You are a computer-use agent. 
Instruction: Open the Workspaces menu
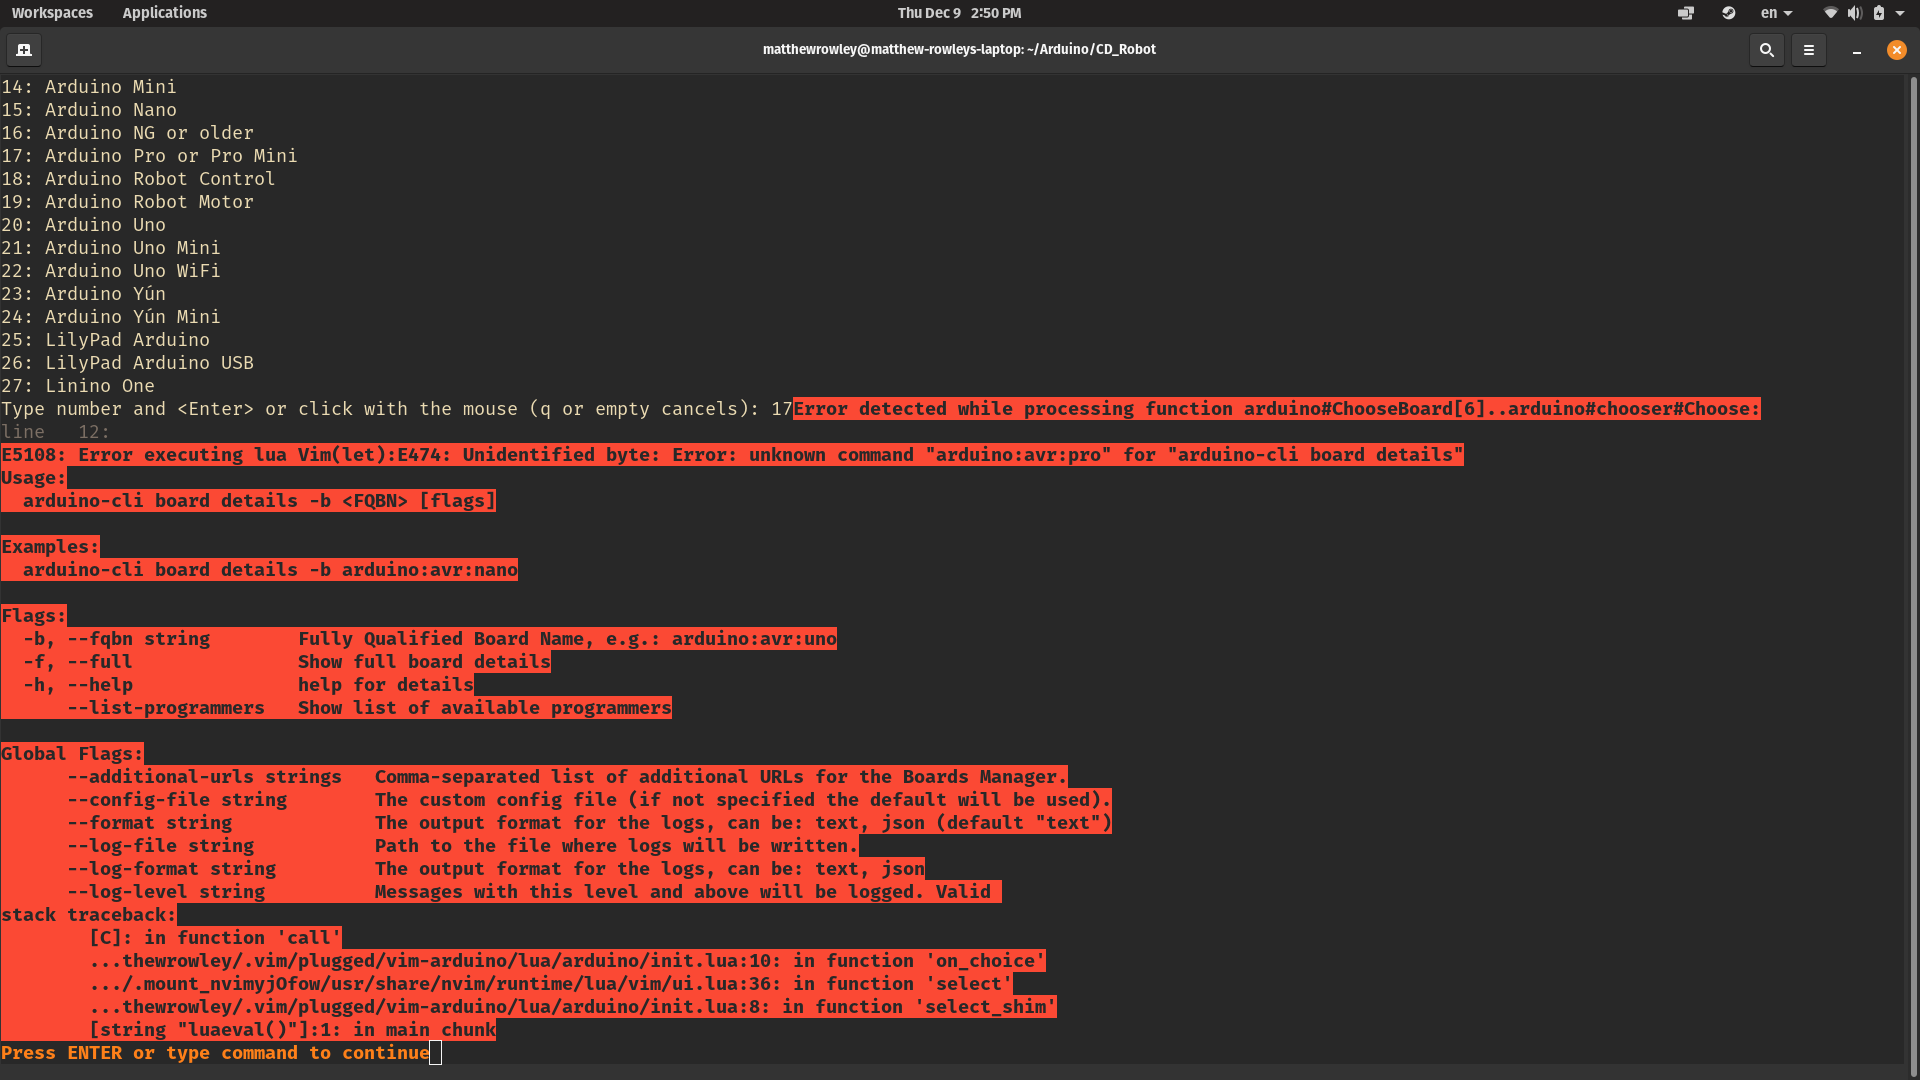pyautogui.click(x=52, y=13)
